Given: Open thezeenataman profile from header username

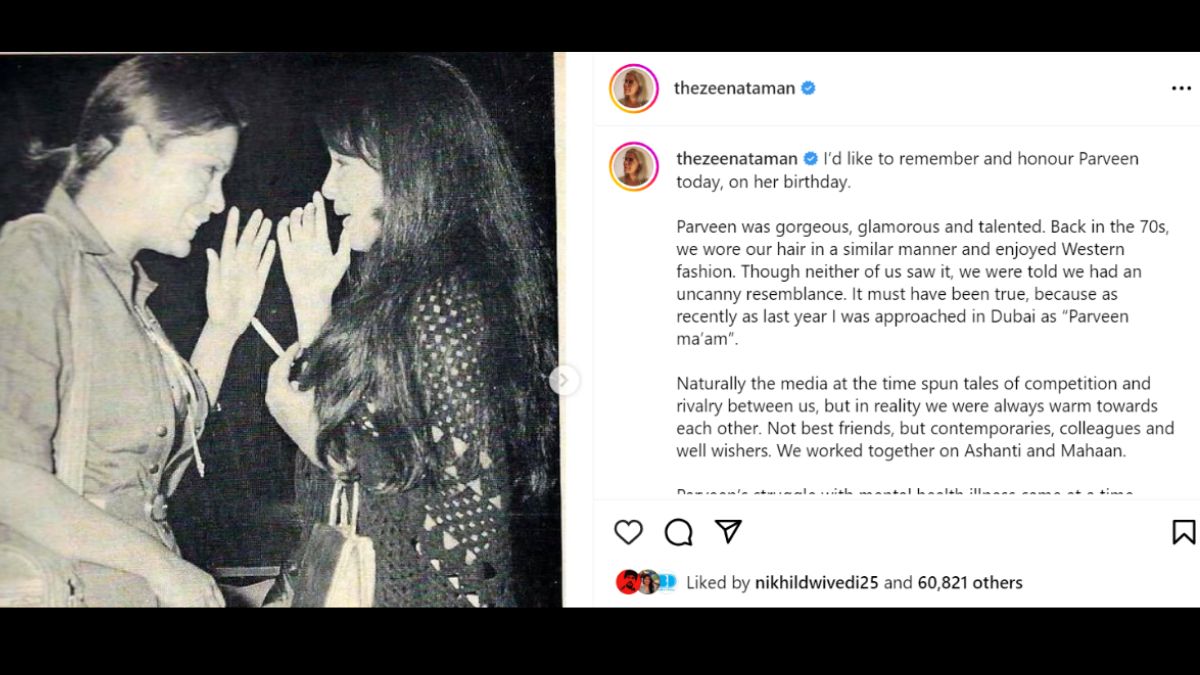Looking at the screenshot, I should (x=734, y=88).
